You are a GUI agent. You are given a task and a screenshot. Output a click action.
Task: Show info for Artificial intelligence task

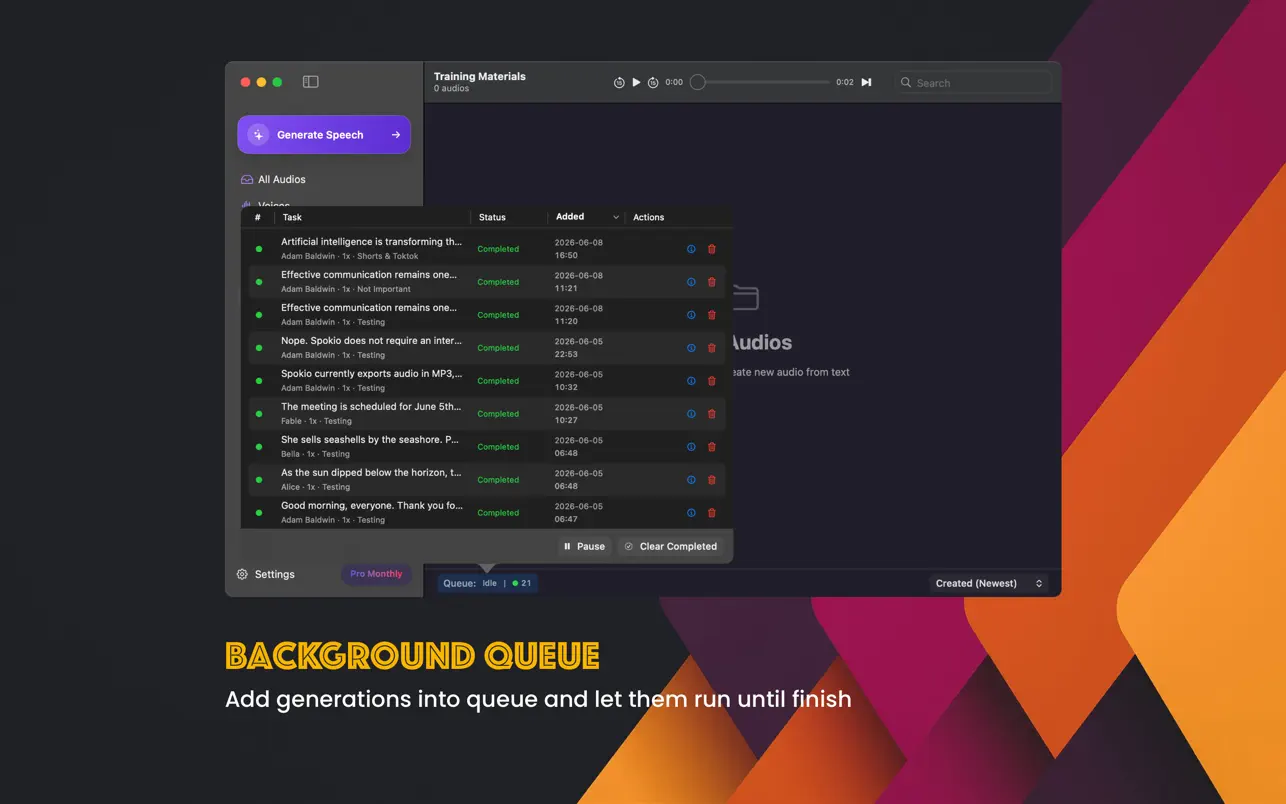click(x=691, y=249)
